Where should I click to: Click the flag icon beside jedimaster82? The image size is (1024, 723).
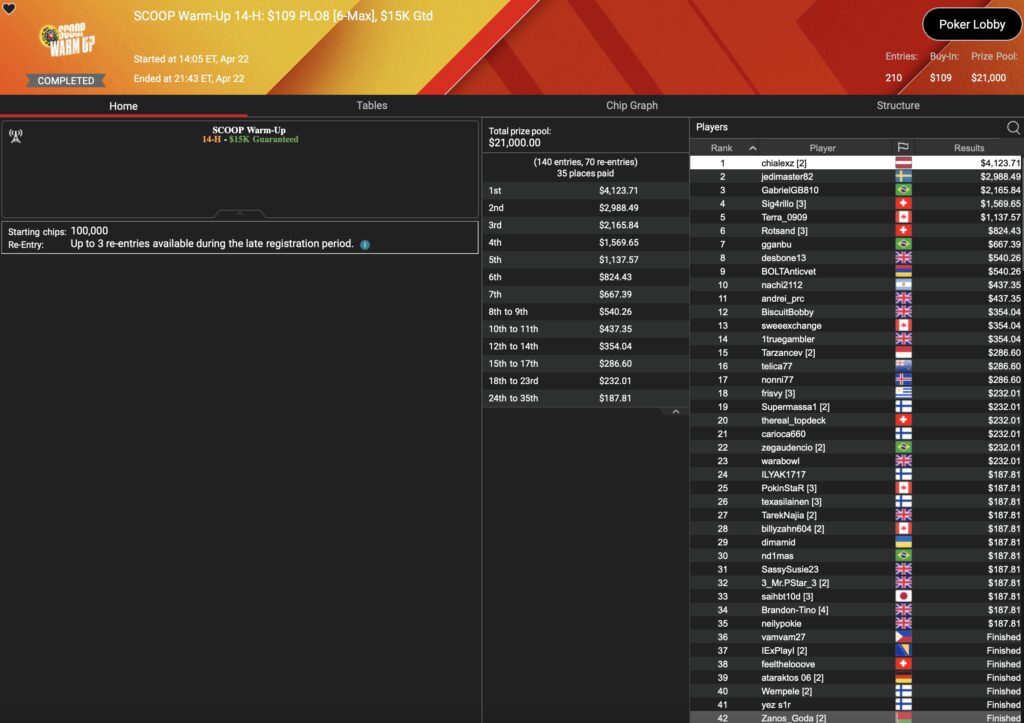coord(903,176)
